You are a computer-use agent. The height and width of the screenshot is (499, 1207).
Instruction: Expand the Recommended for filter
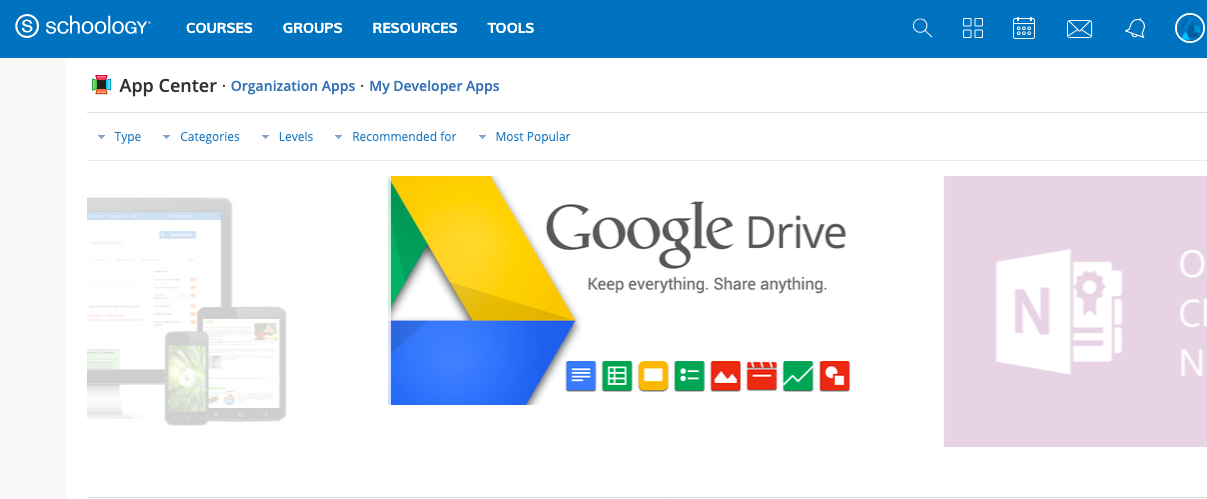tap(395, 137)
